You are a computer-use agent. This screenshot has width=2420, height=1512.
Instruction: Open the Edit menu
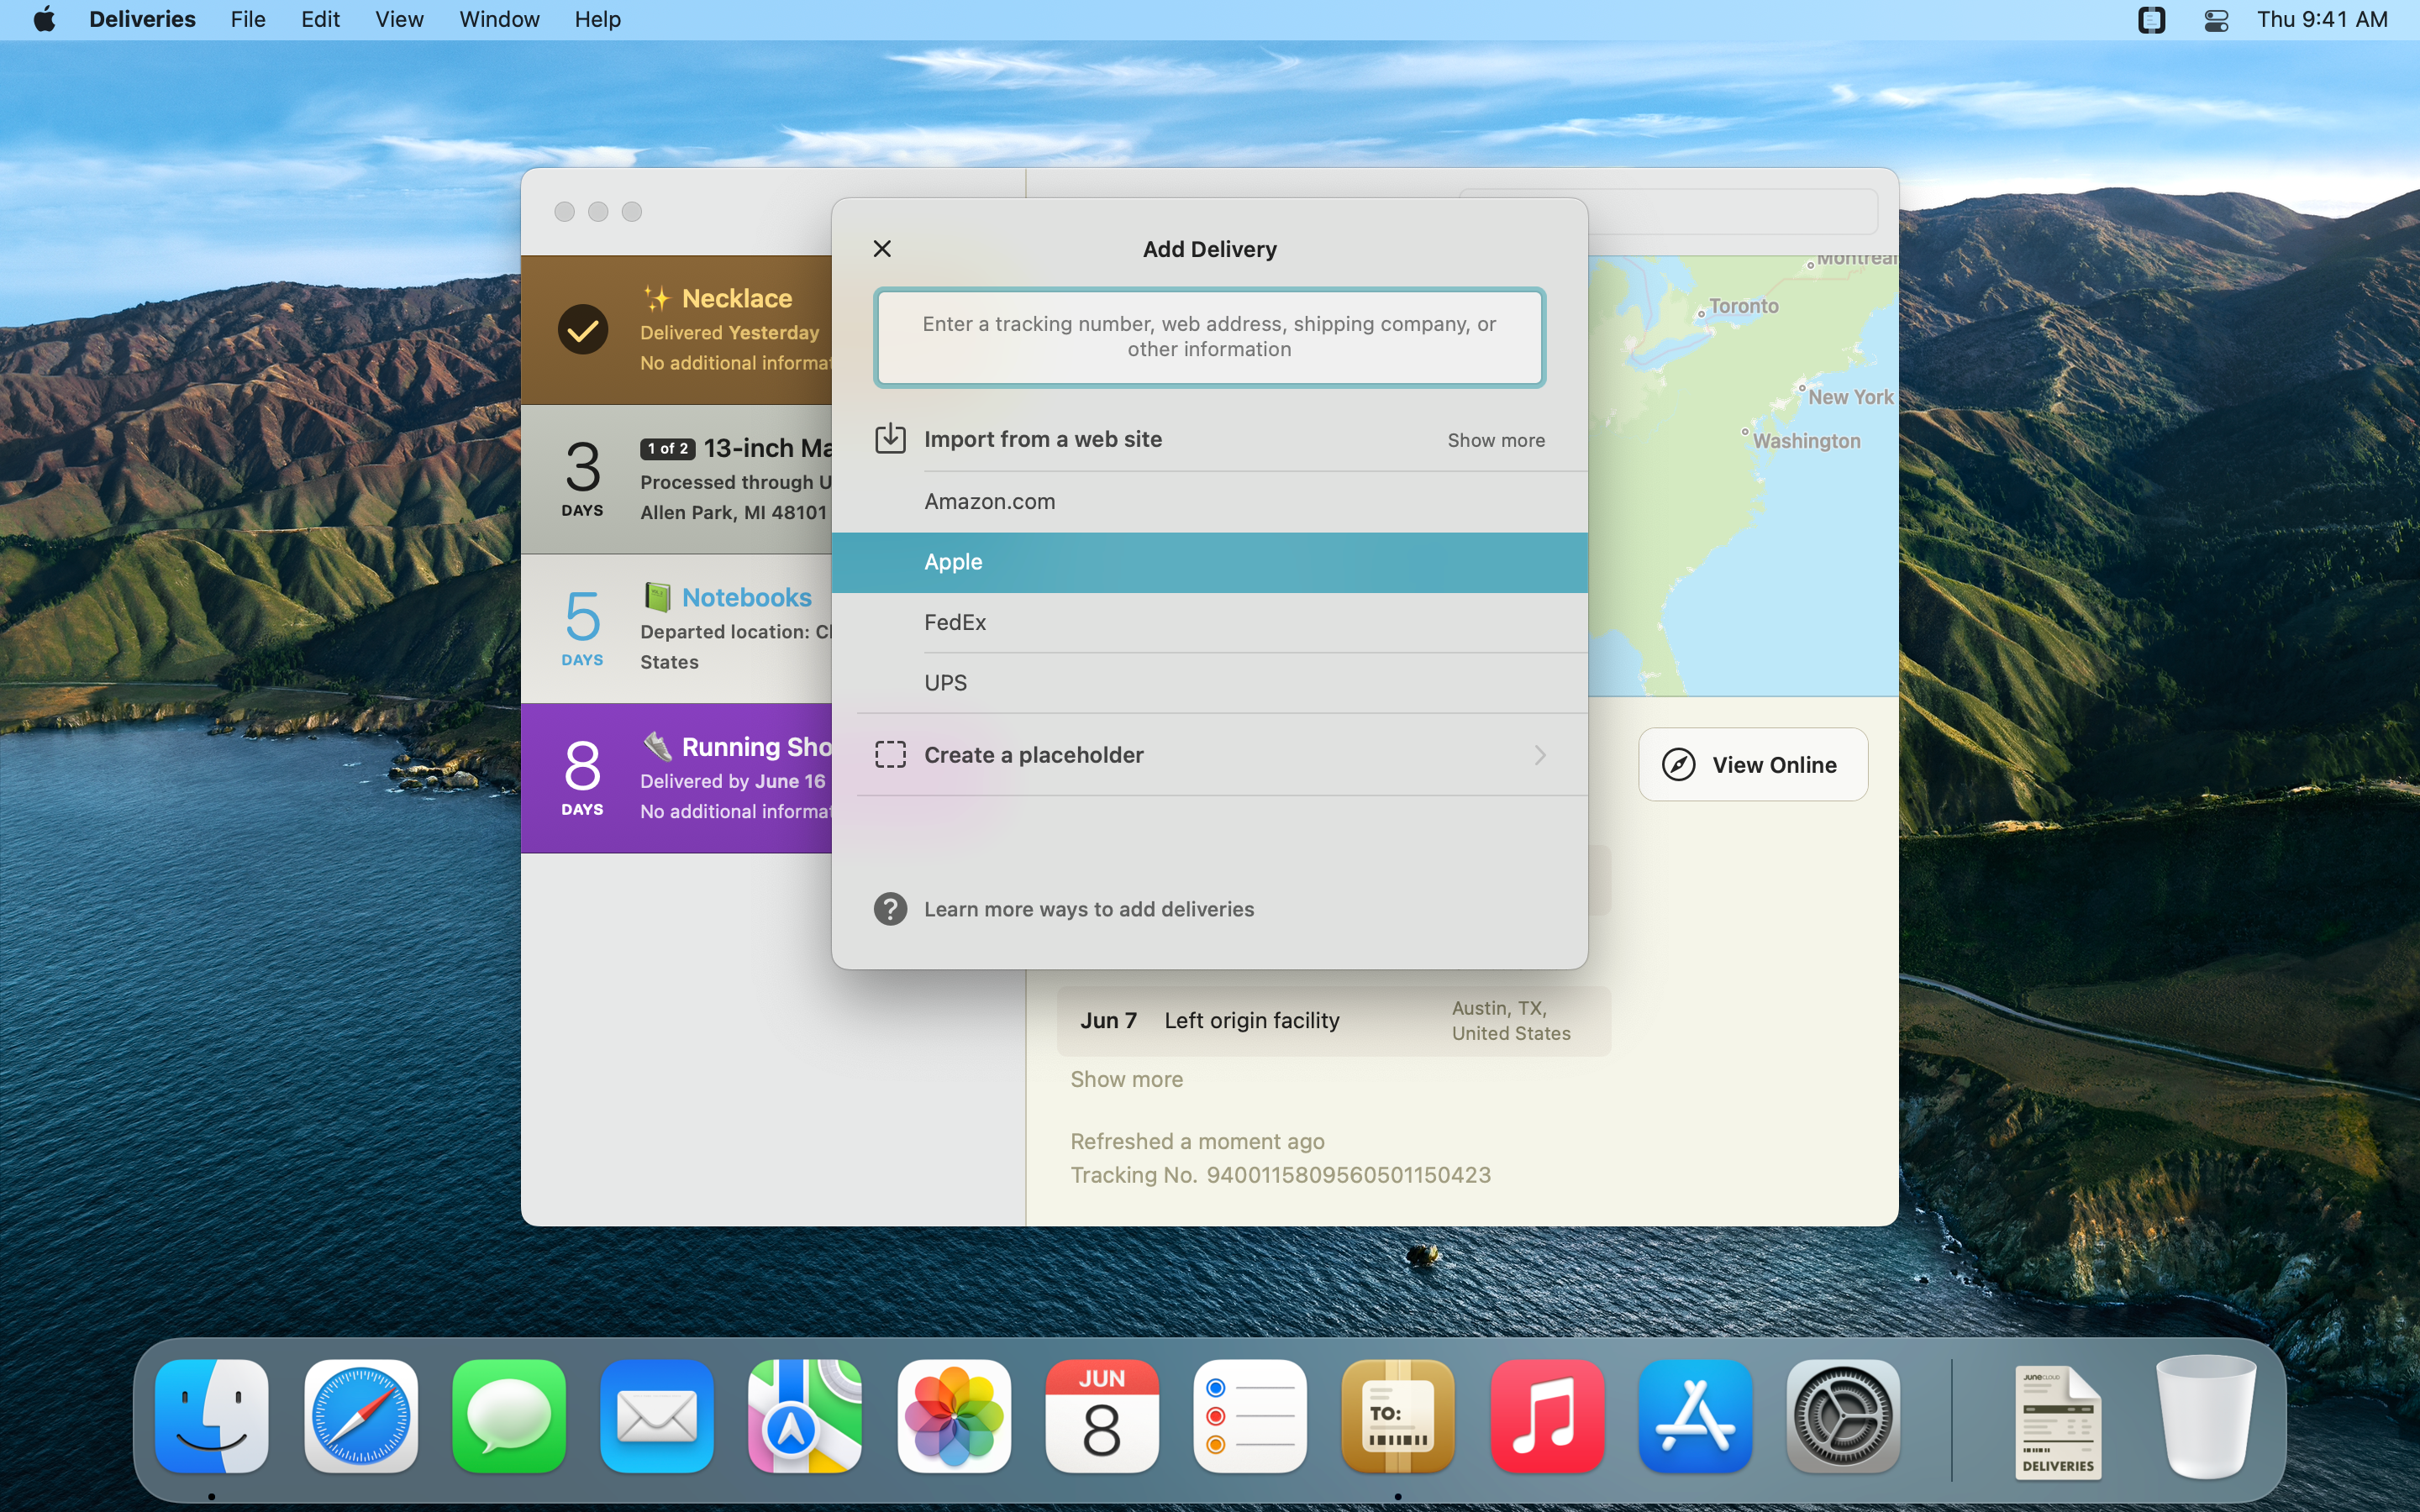coord(320,19)
